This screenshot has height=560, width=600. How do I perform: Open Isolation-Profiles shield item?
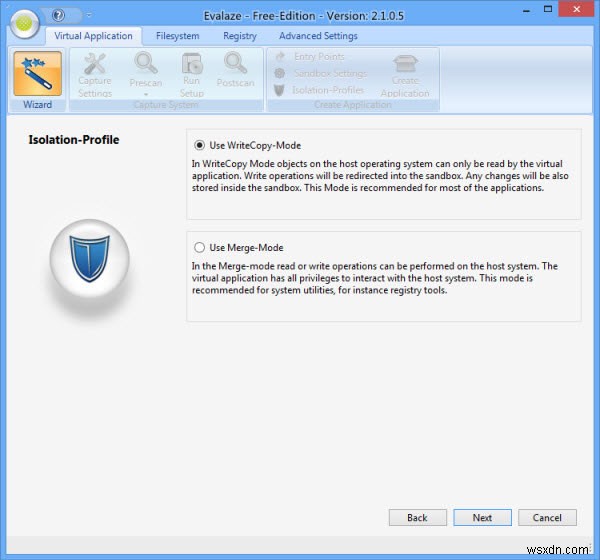319,90
